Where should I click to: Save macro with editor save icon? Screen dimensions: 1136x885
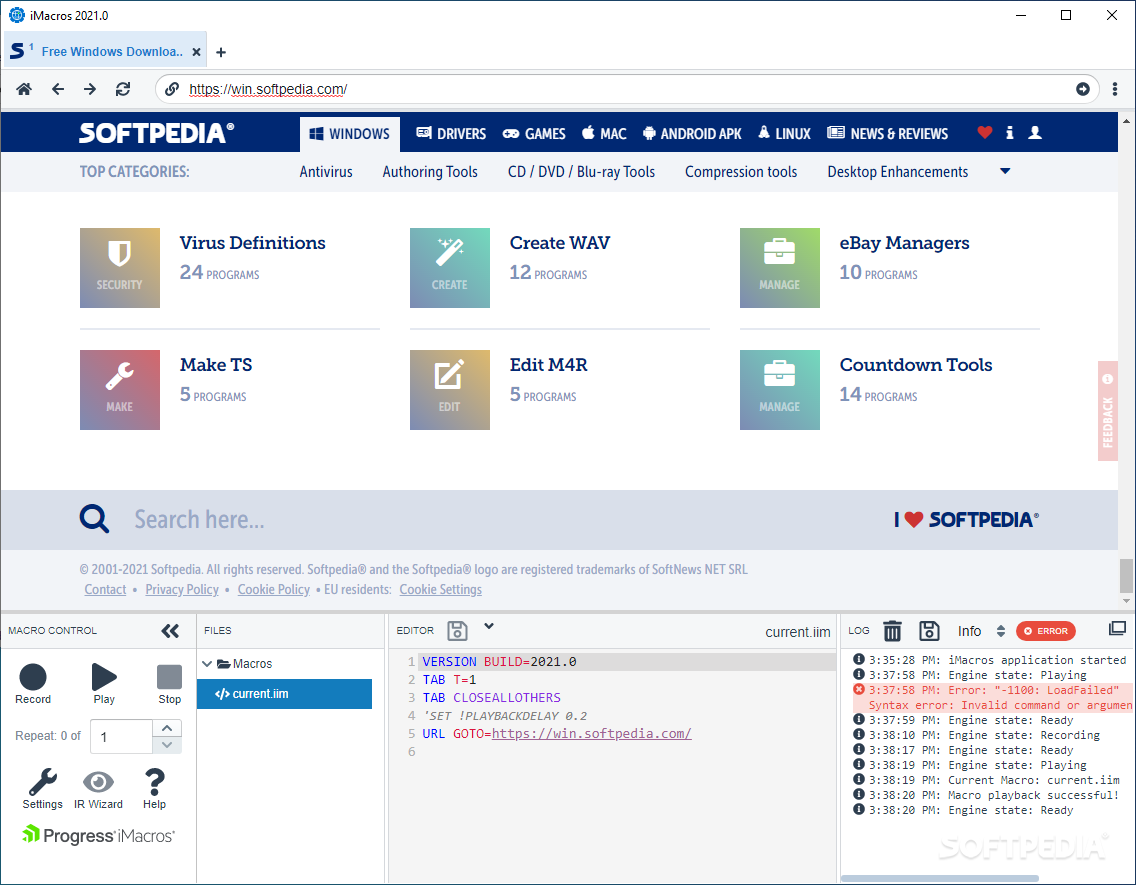[x=457, y=631]
